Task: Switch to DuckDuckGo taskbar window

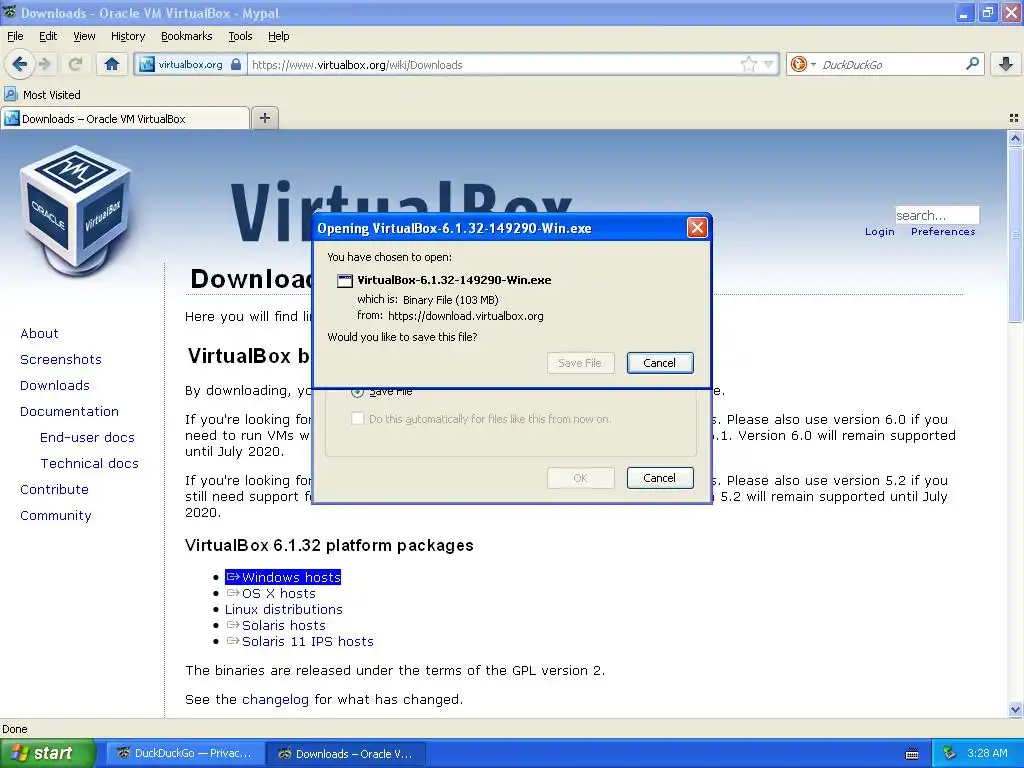Action: [x=185, y=753]
